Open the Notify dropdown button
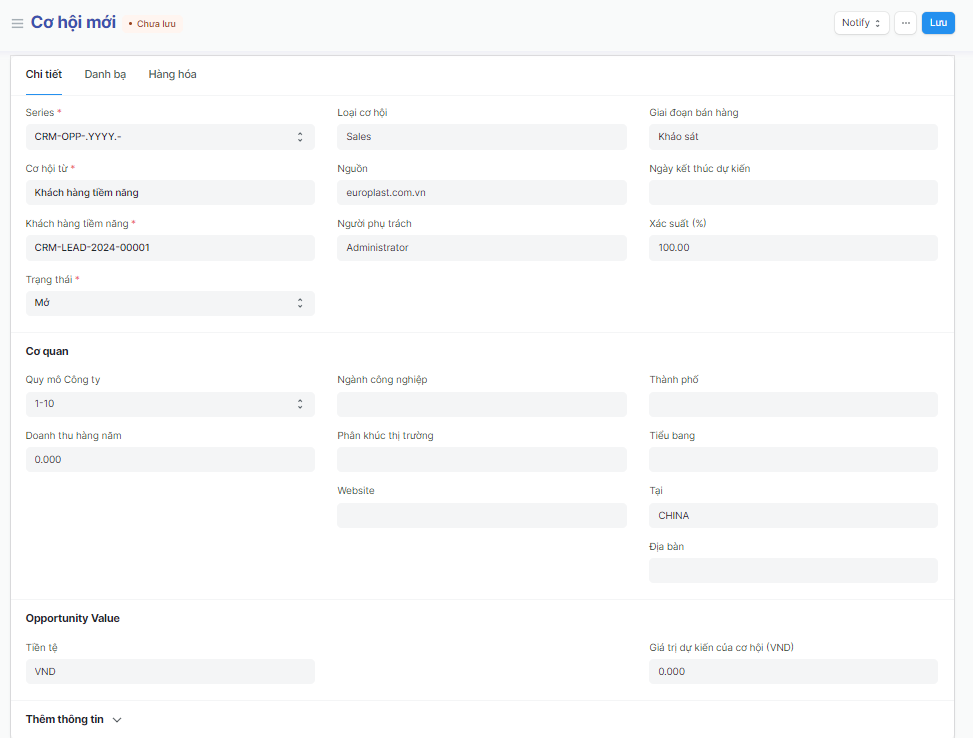The image size is (973, 738). 861,23
